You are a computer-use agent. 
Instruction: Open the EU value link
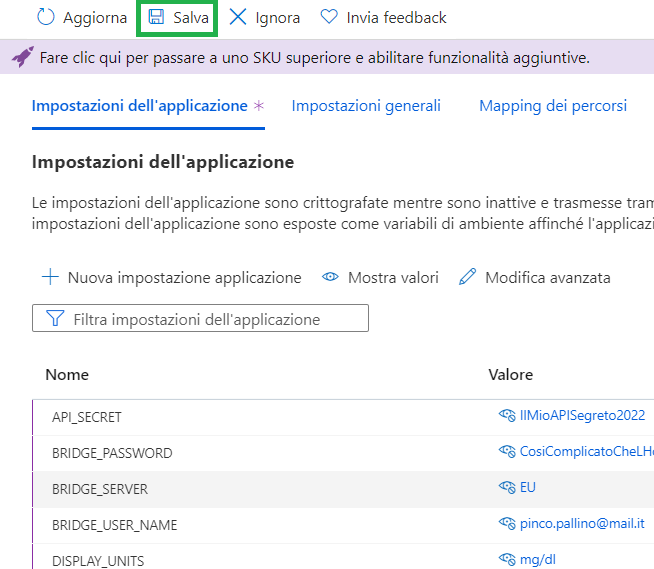pos(528,487)
